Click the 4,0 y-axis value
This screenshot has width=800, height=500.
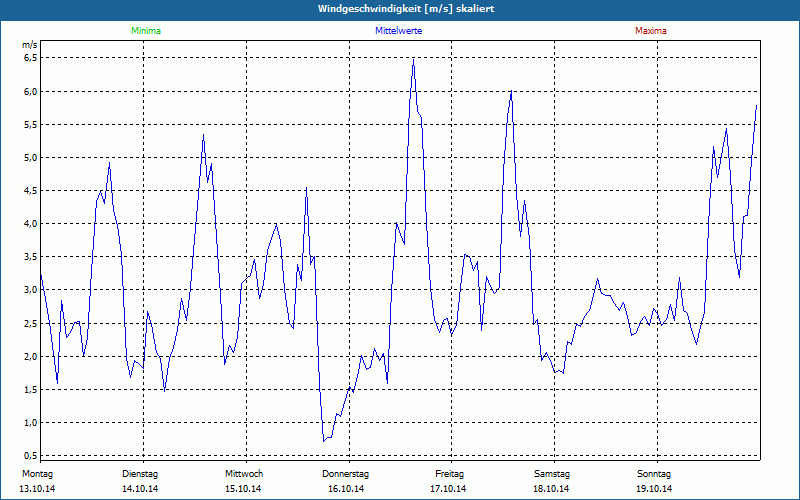31,223
